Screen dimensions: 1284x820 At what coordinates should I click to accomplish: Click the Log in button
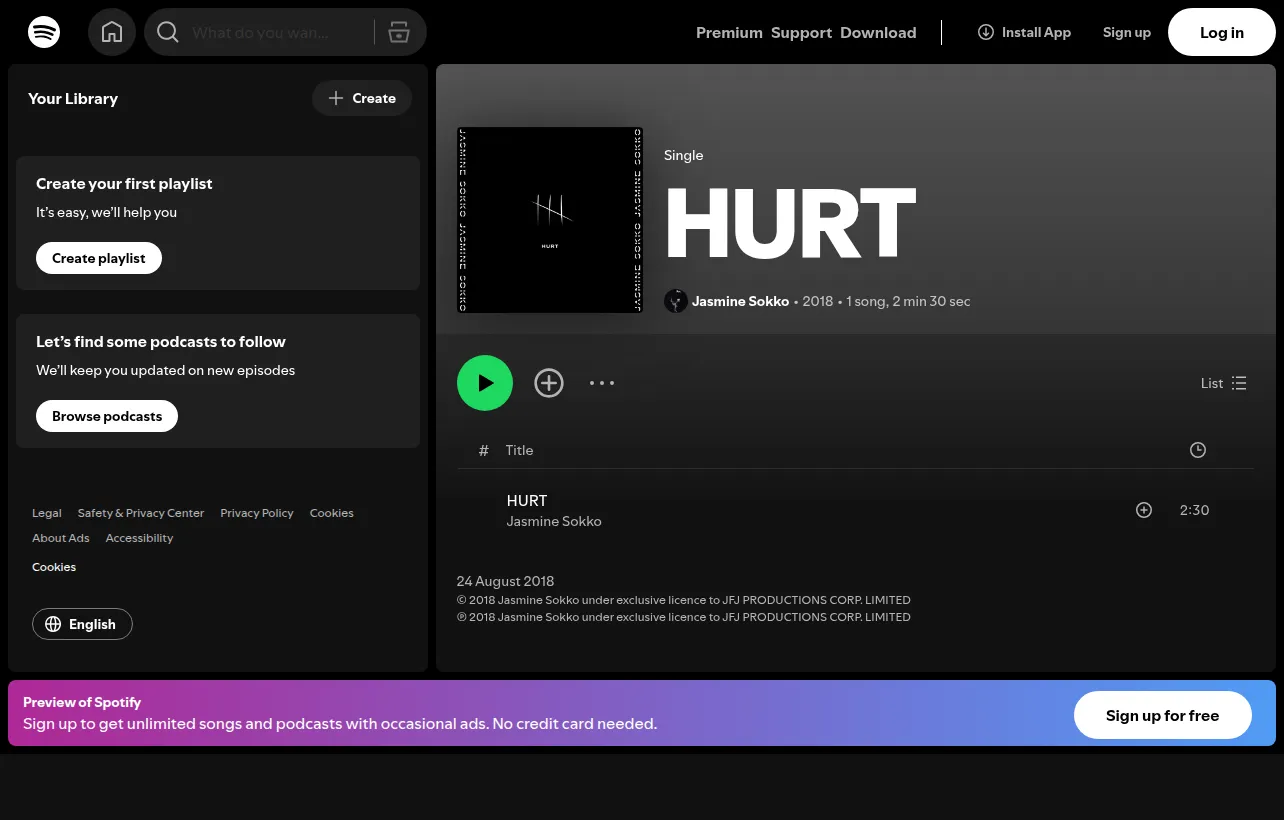(1222, 32)
